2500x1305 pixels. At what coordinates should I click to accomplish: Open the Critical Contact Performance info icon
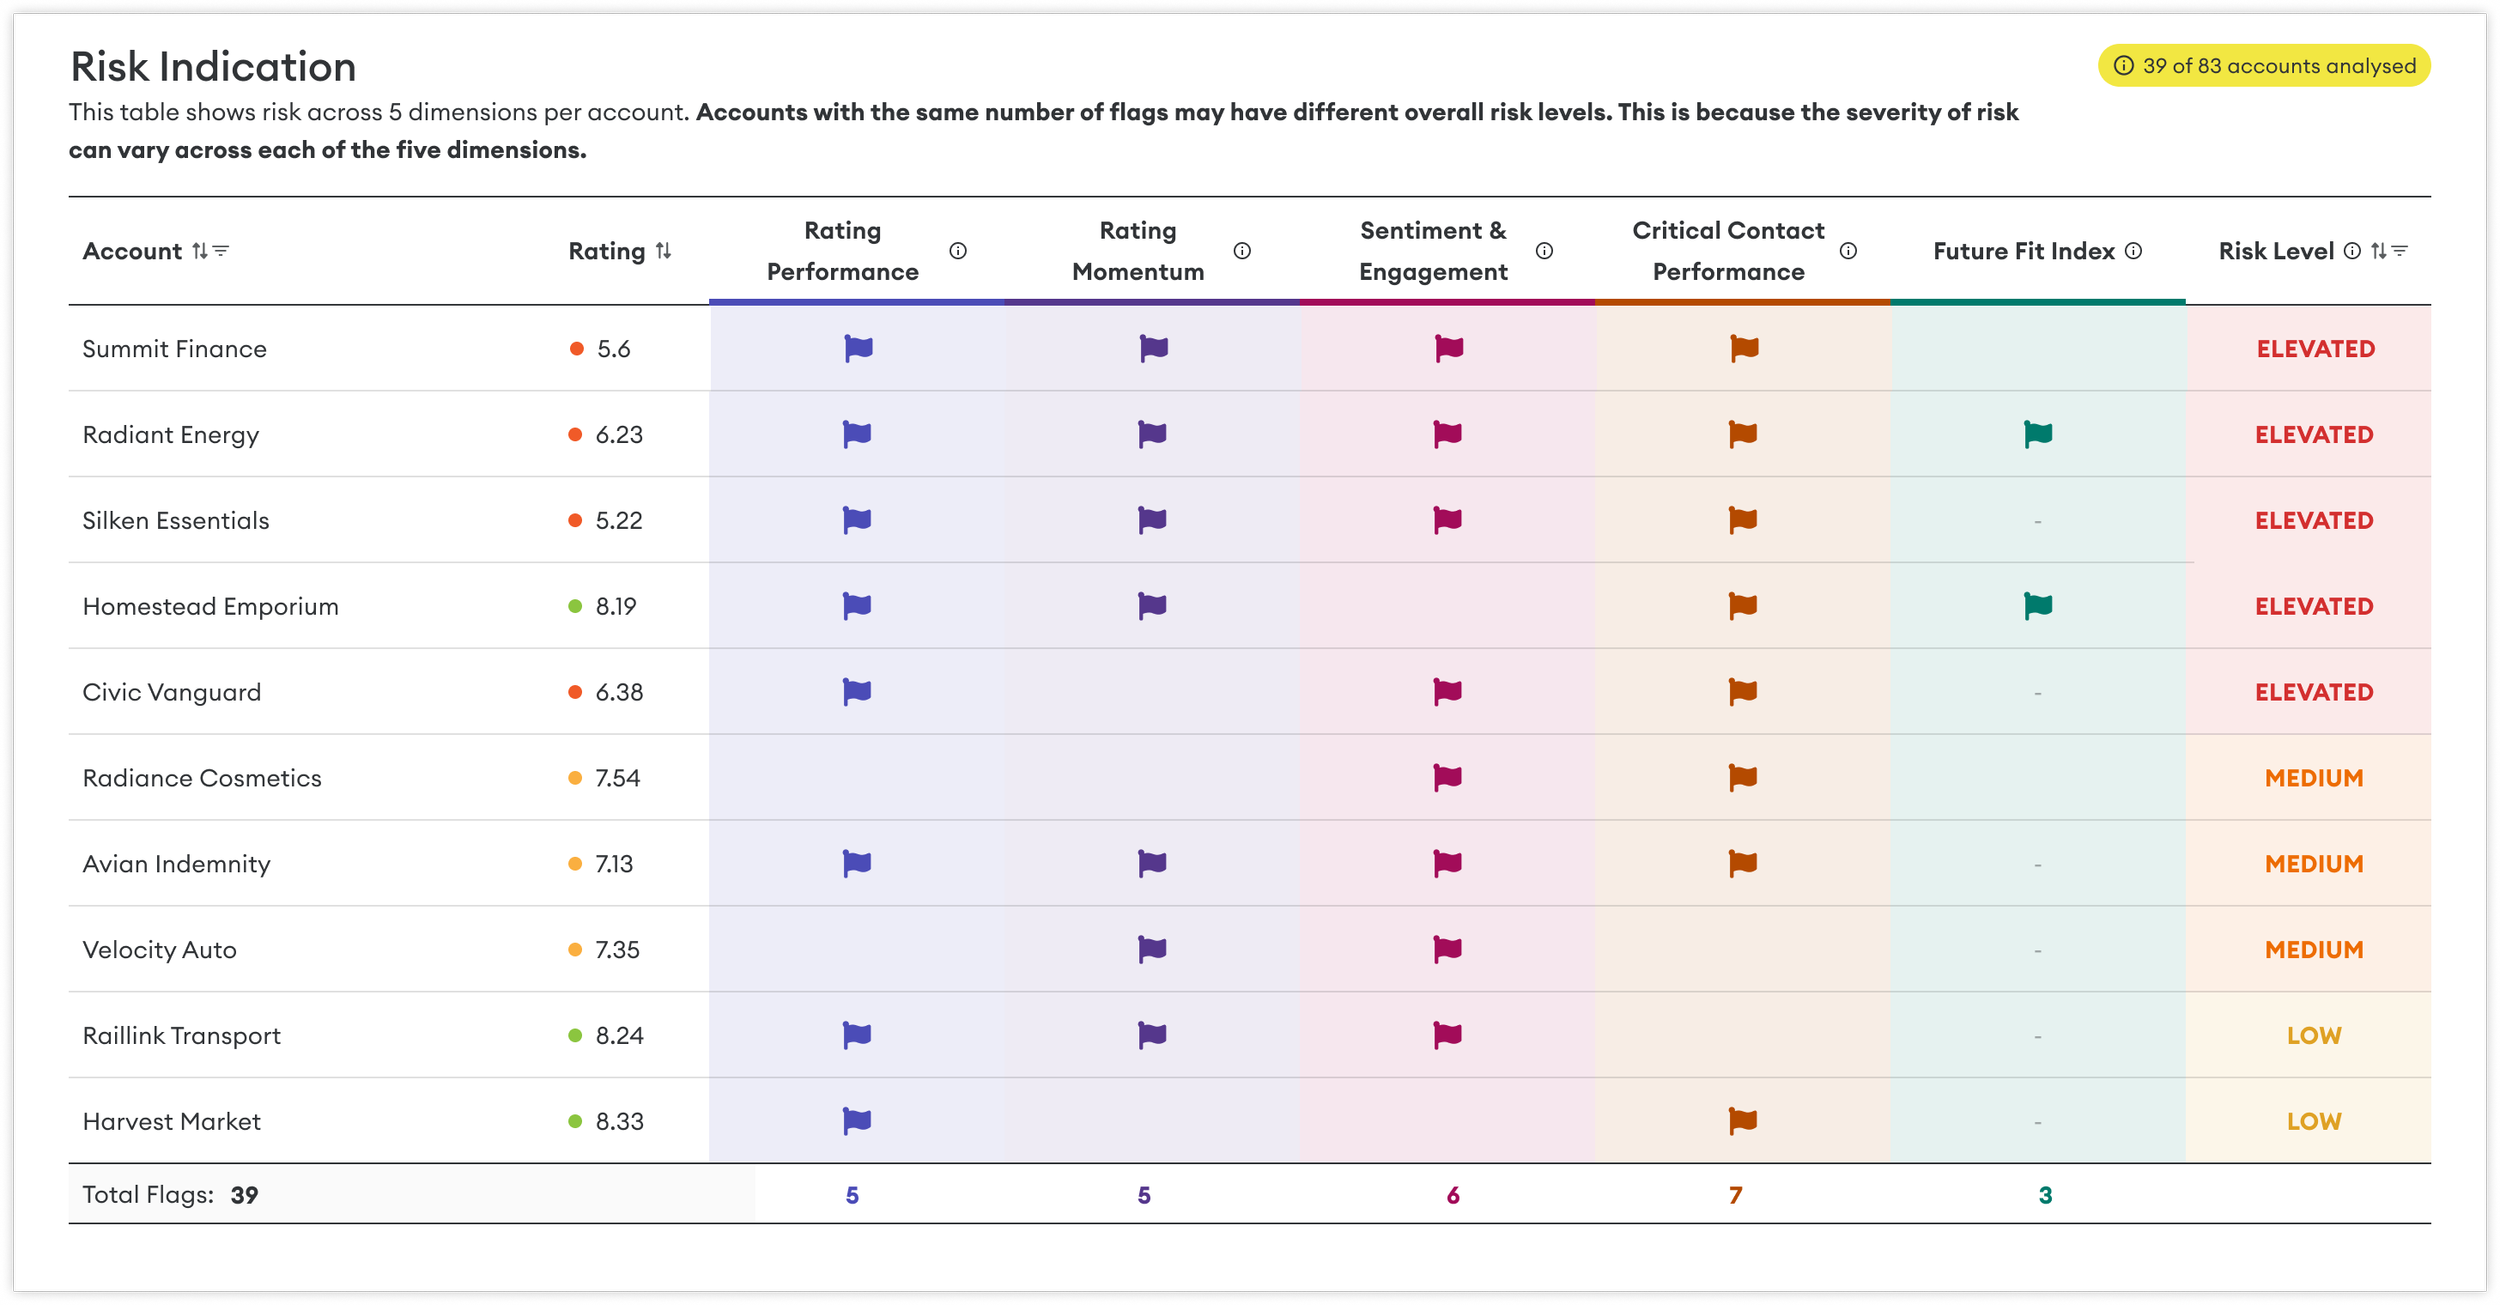tap(1848, 251)
